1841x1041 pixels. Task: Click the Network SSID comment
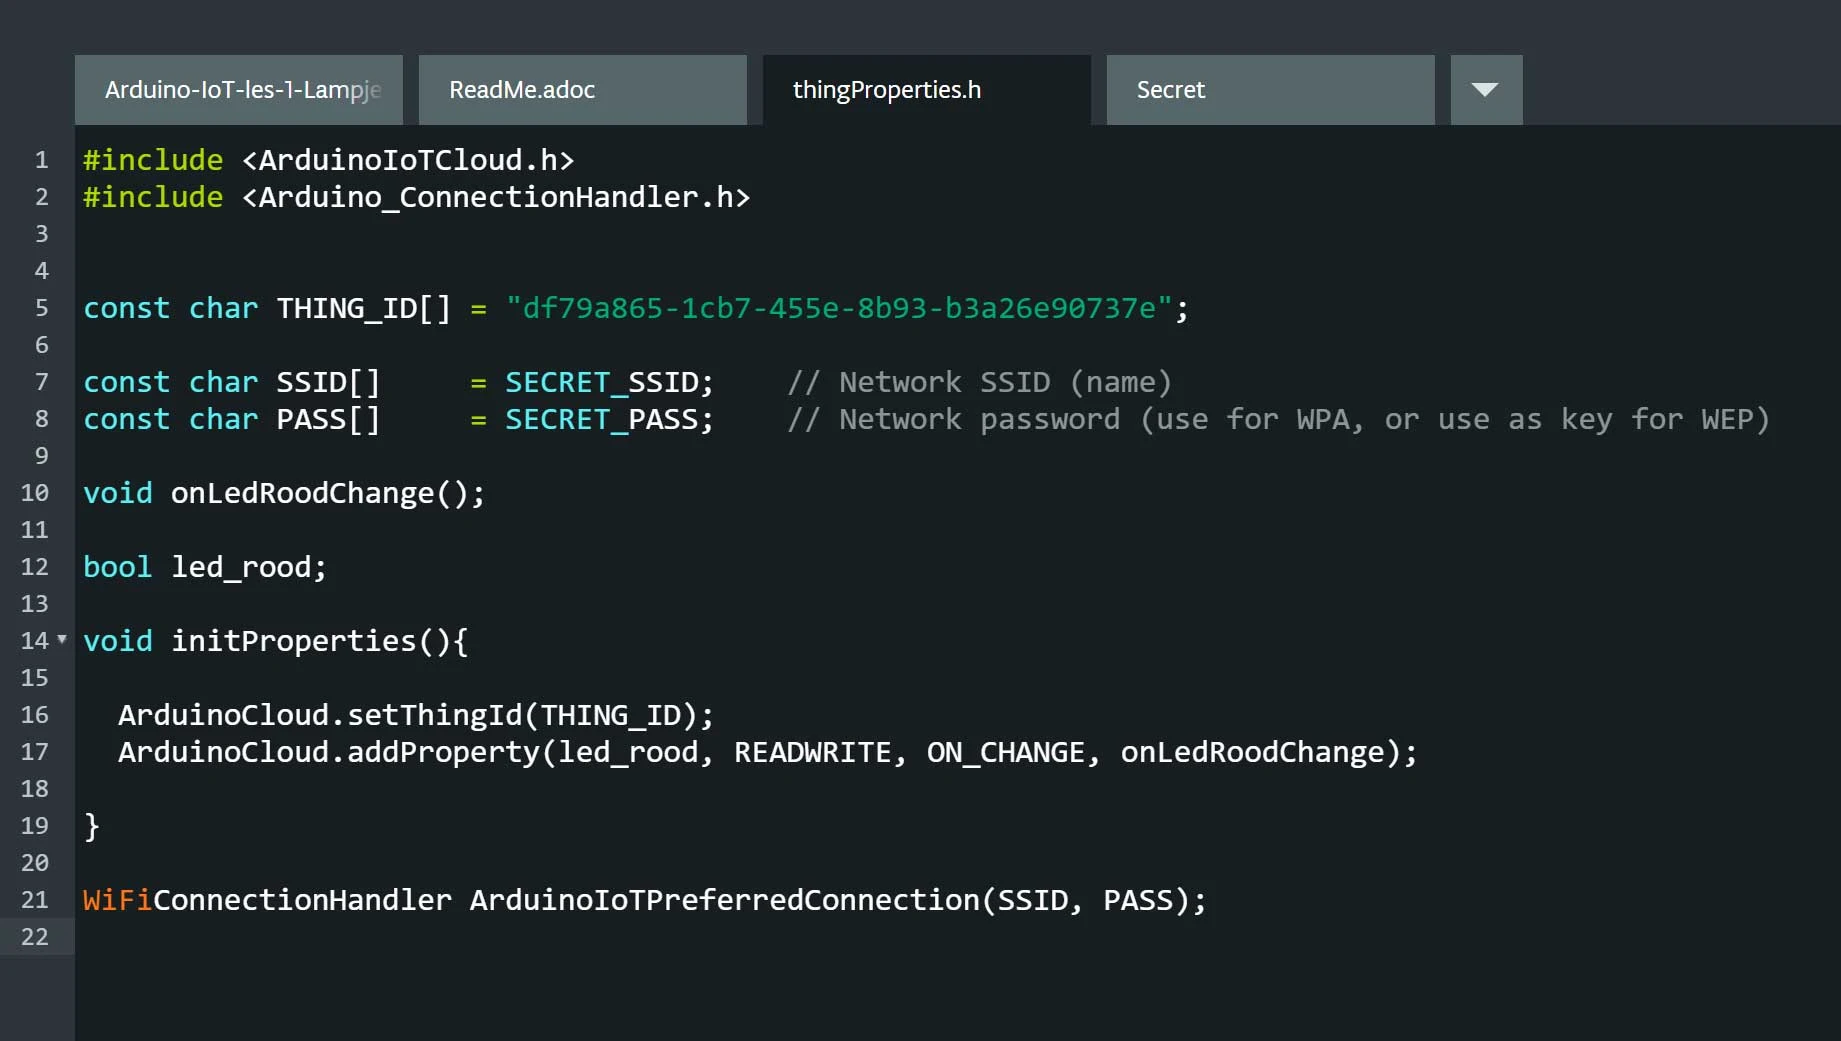[x=979, y=383]
